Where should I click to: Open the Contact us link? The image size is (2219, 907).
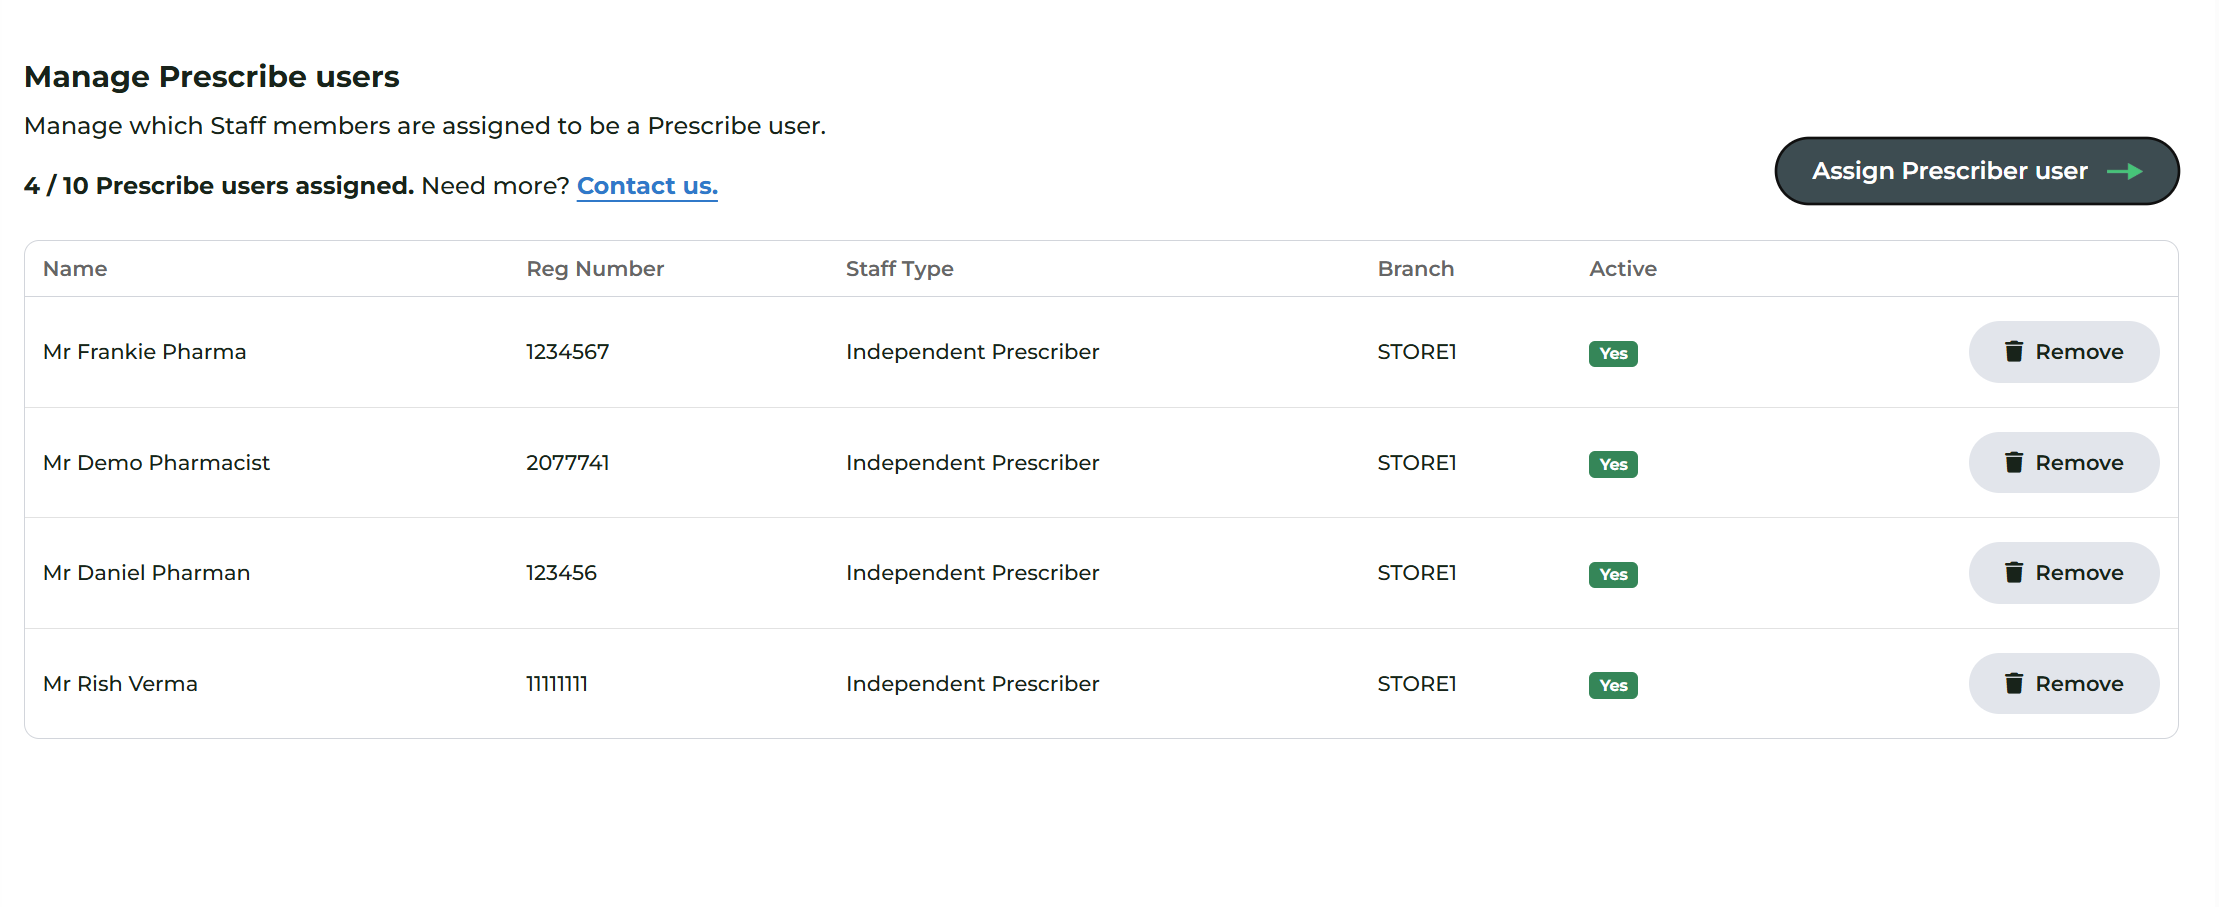click(x=647, y=186)
